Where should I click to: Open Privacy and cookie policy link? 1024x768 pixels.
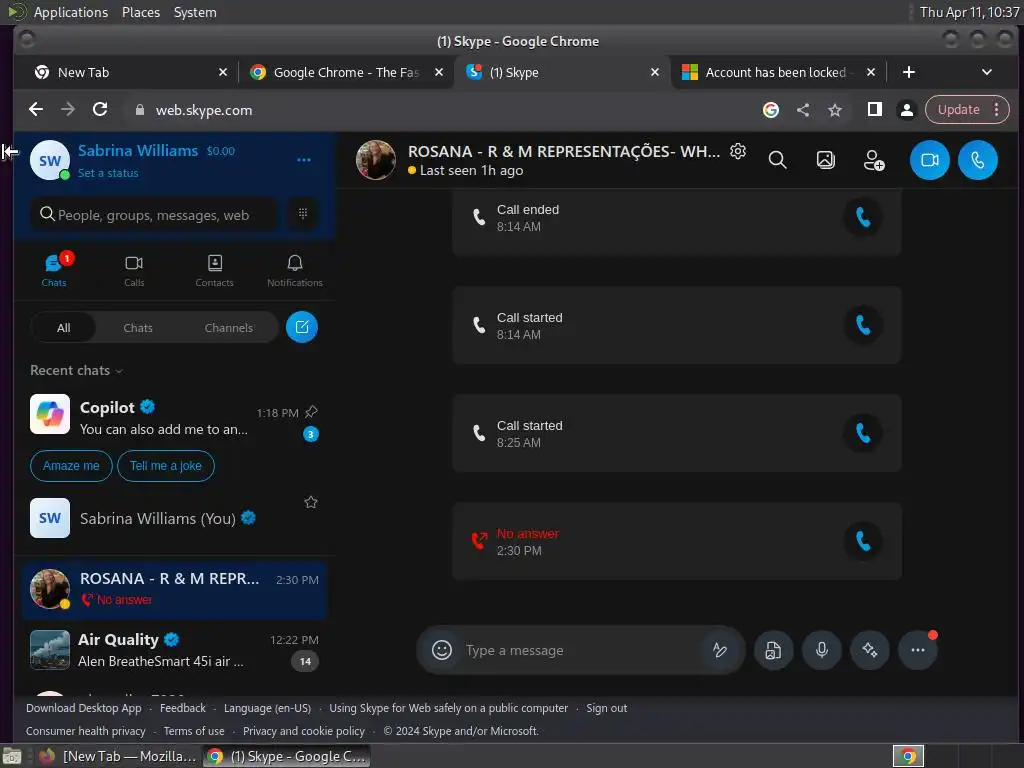pyautogui.click(x=304, y=731)
